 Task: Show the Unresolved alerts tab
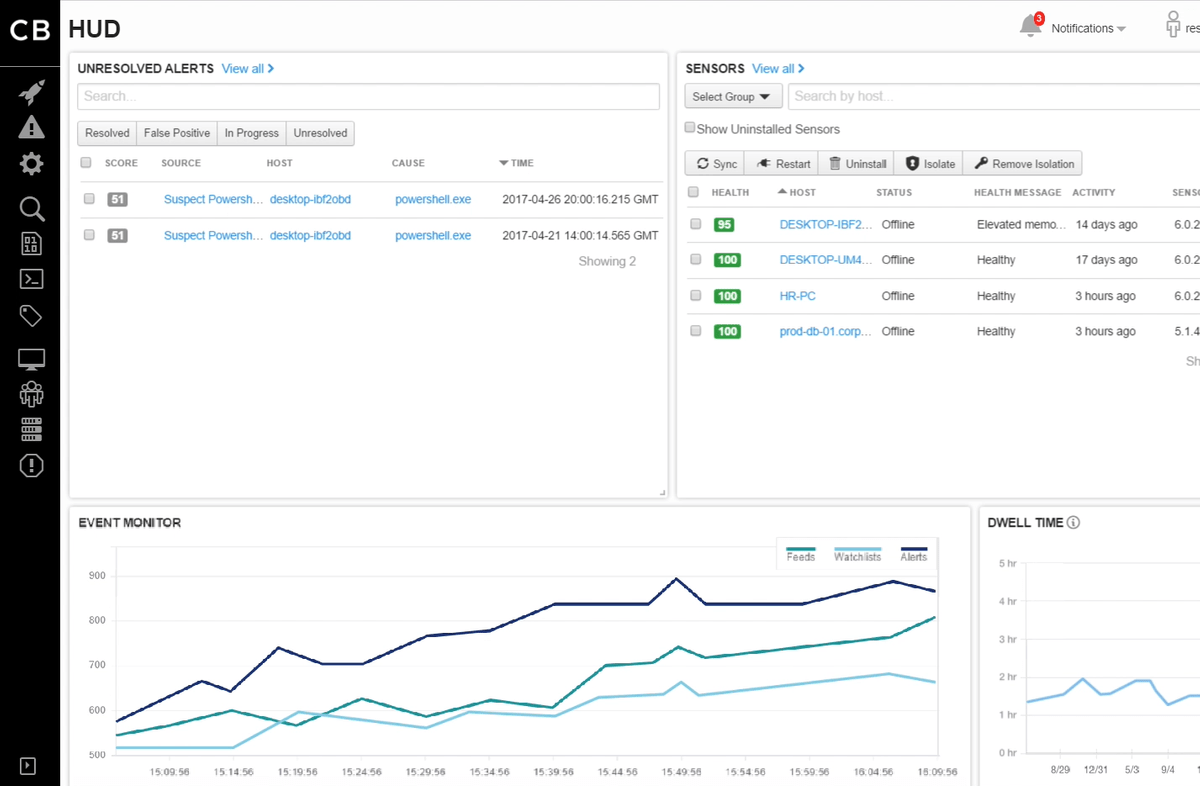point(320,133)
